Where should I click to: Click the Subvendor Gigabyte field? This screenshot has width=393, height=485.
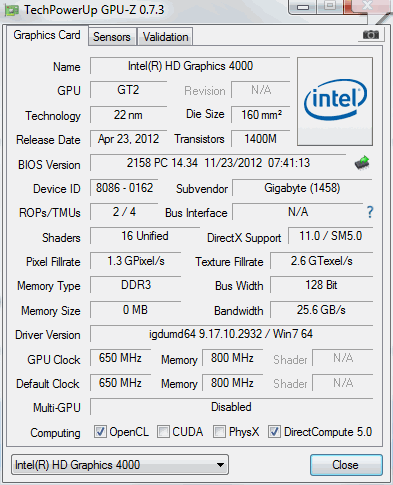[302, 188]
